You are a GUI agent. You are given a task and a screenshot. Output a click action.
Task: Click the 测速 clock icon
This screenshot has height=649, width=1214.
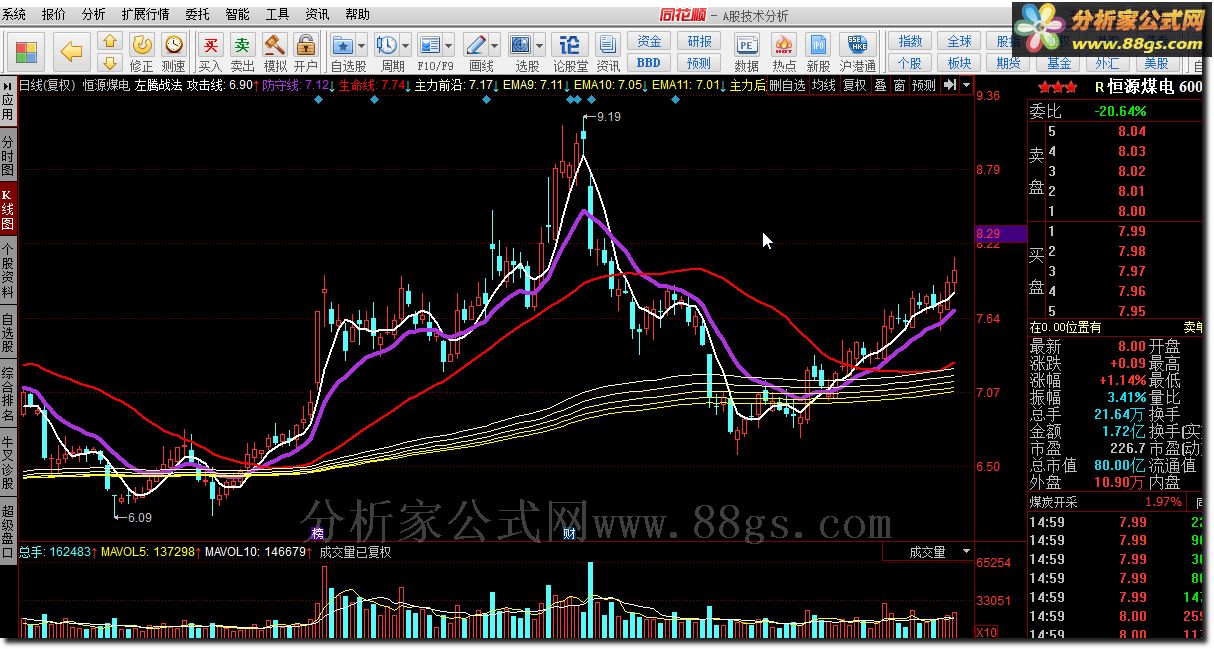click(x=174, y=44)
